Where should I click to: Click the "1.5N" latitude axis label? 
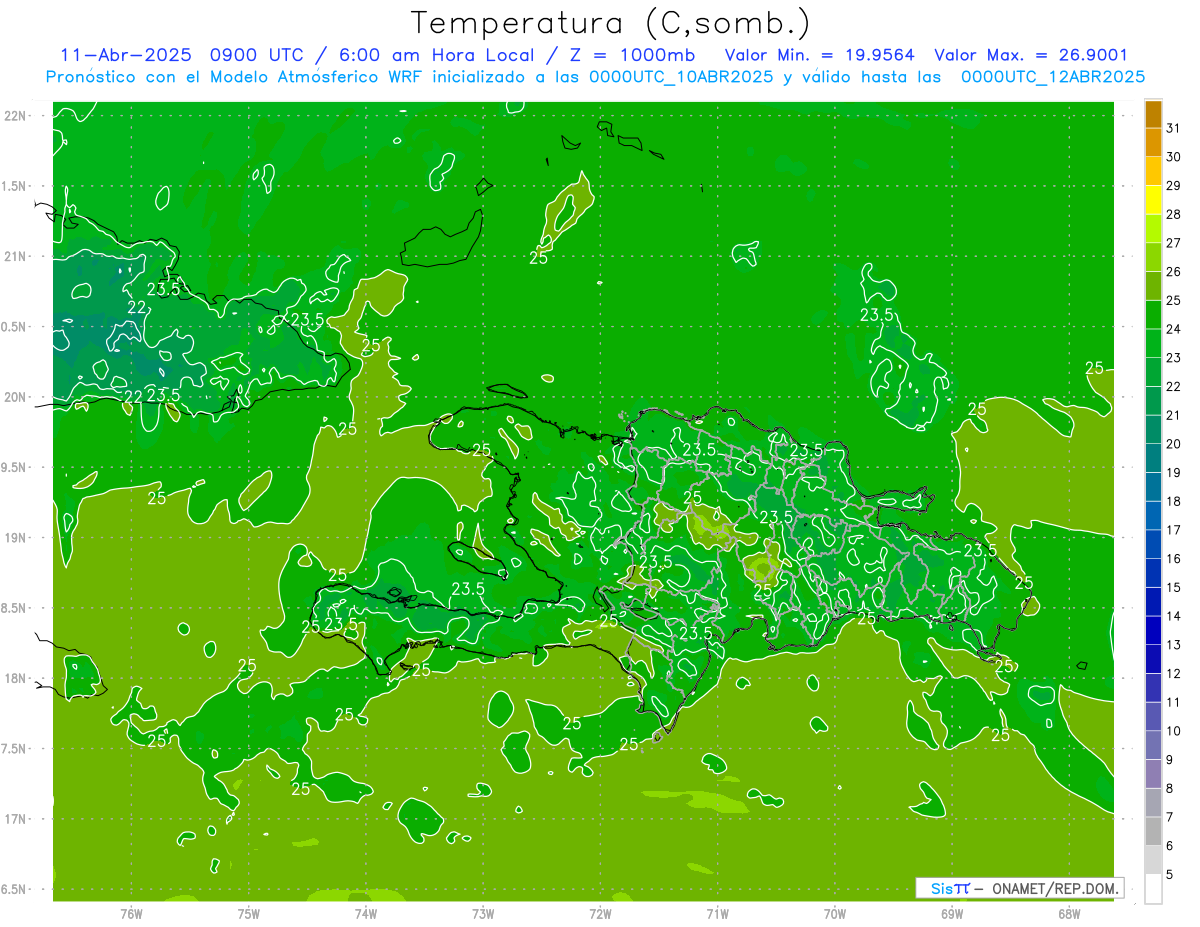[x=15, y=186]
